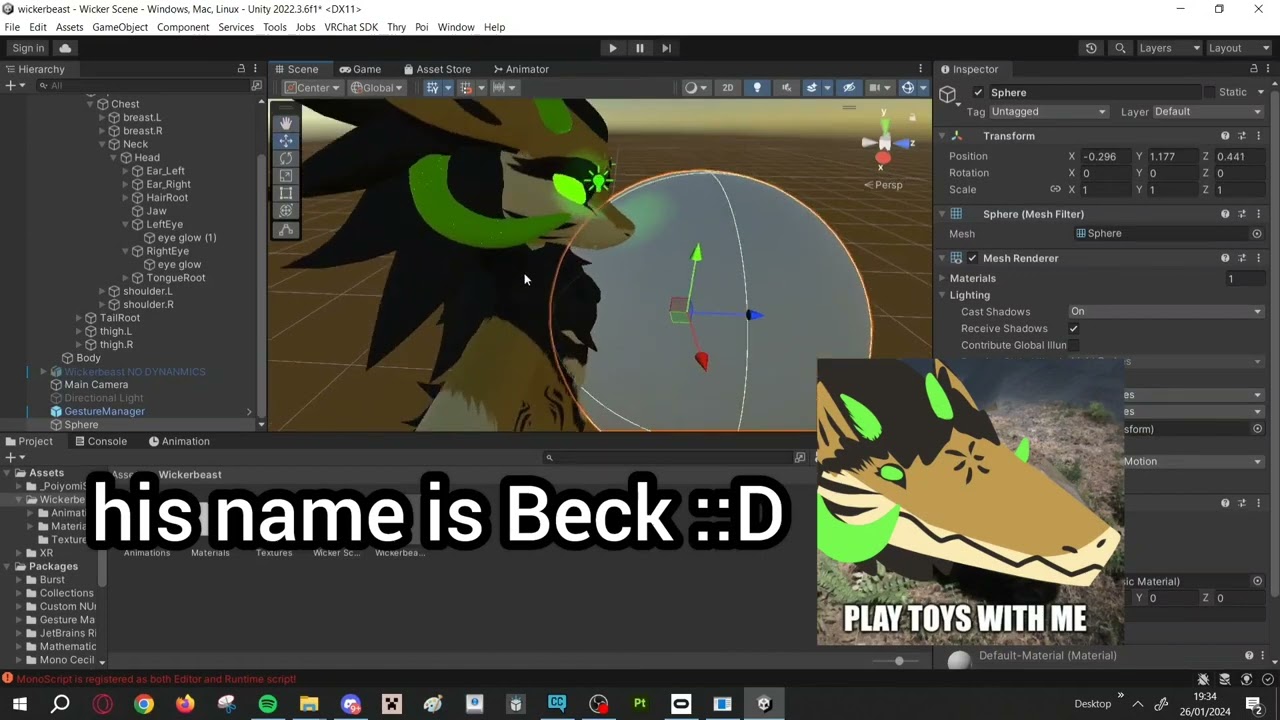Click the Step frame button
1280x720 pixels.
click(666, 48)
